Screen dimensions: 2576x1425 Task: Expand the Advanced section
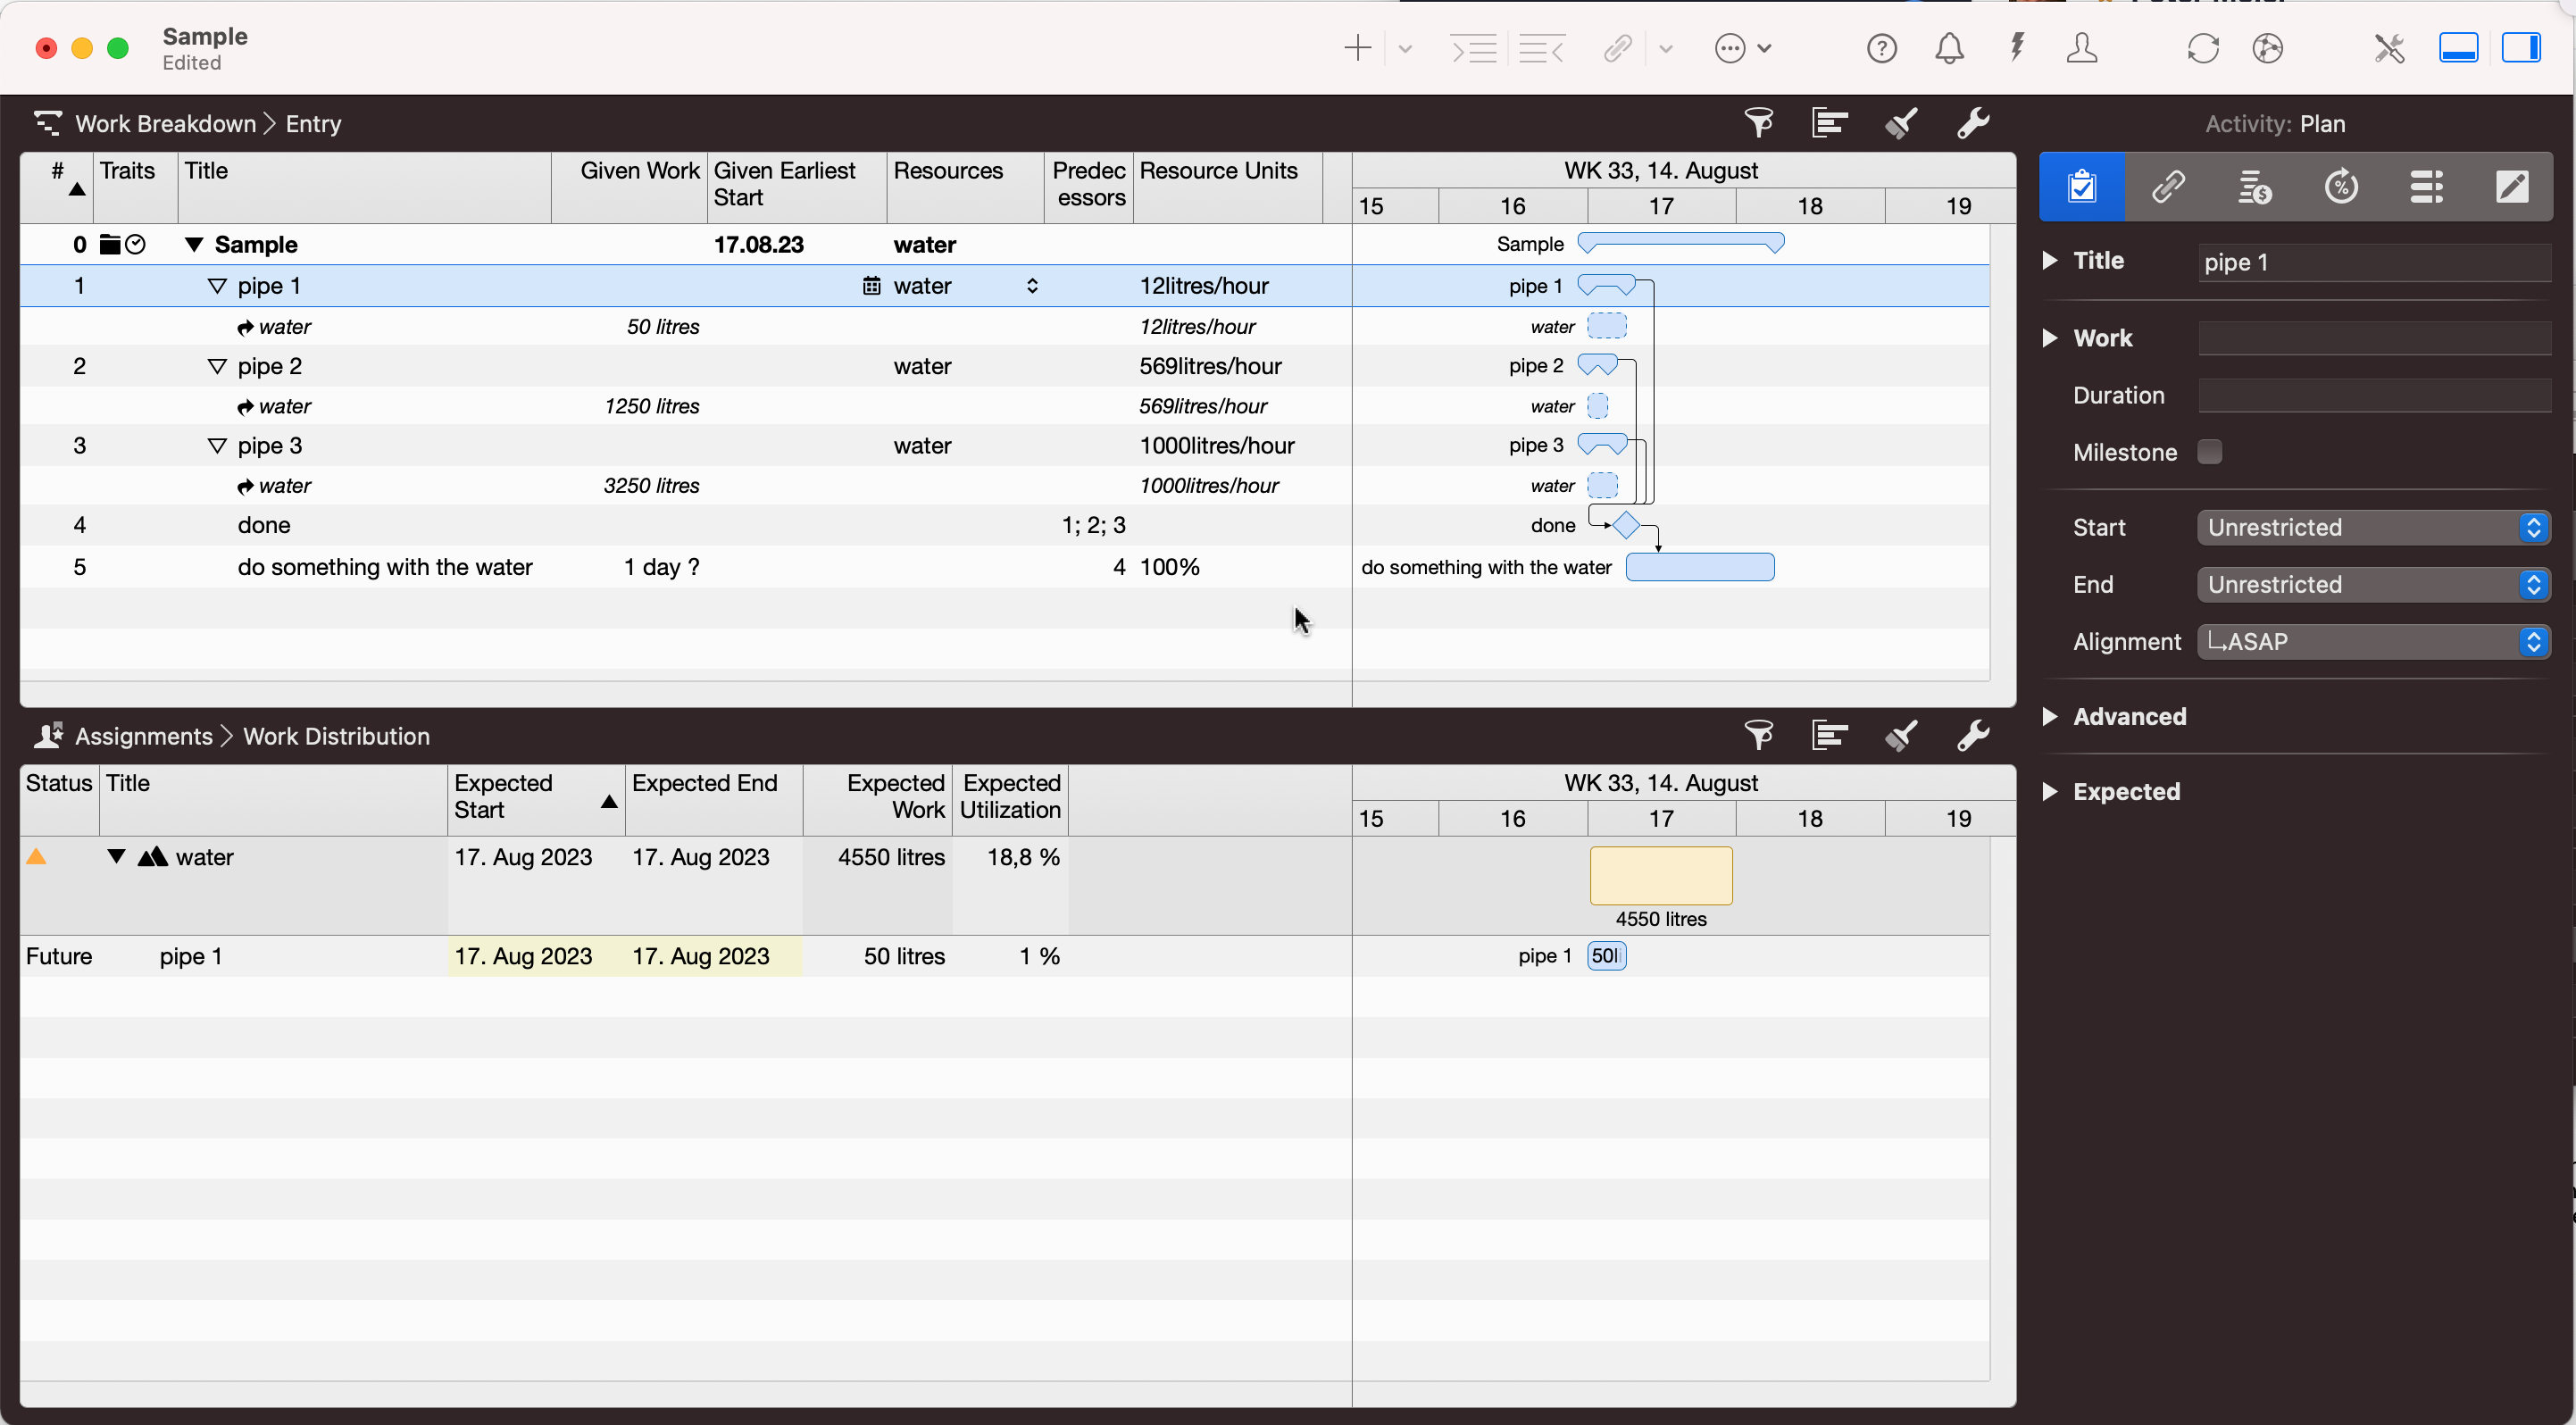pyautogui.click(x=2049, y=716)
